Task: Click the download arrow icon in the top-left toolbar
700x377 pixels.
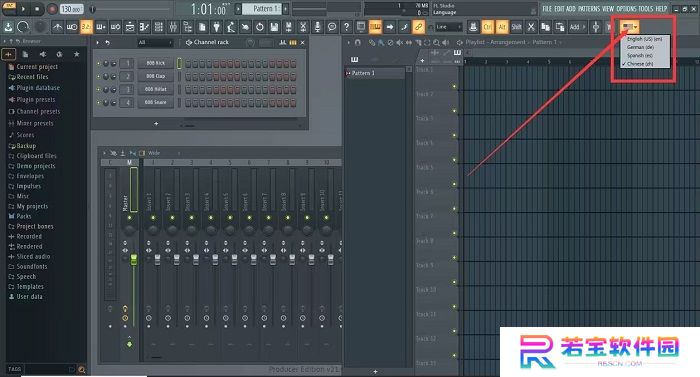Action: [8, 27]
